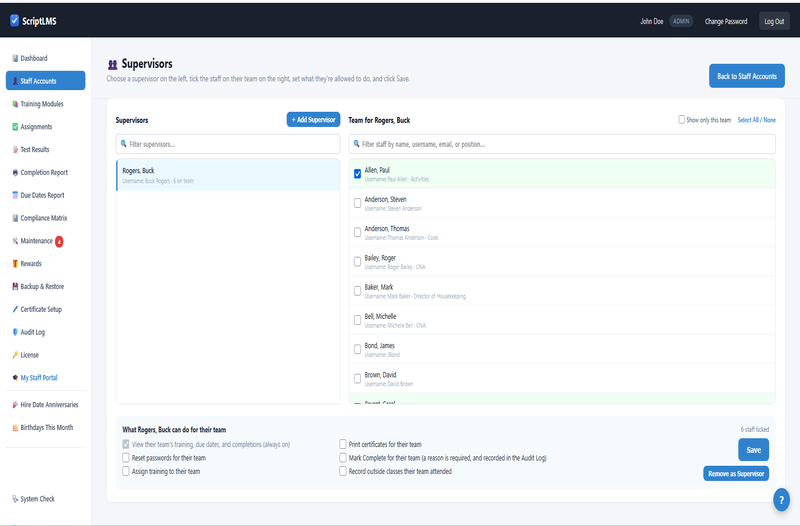
Task: Open Compliance Matrix menu item
Action: point(43,218)
